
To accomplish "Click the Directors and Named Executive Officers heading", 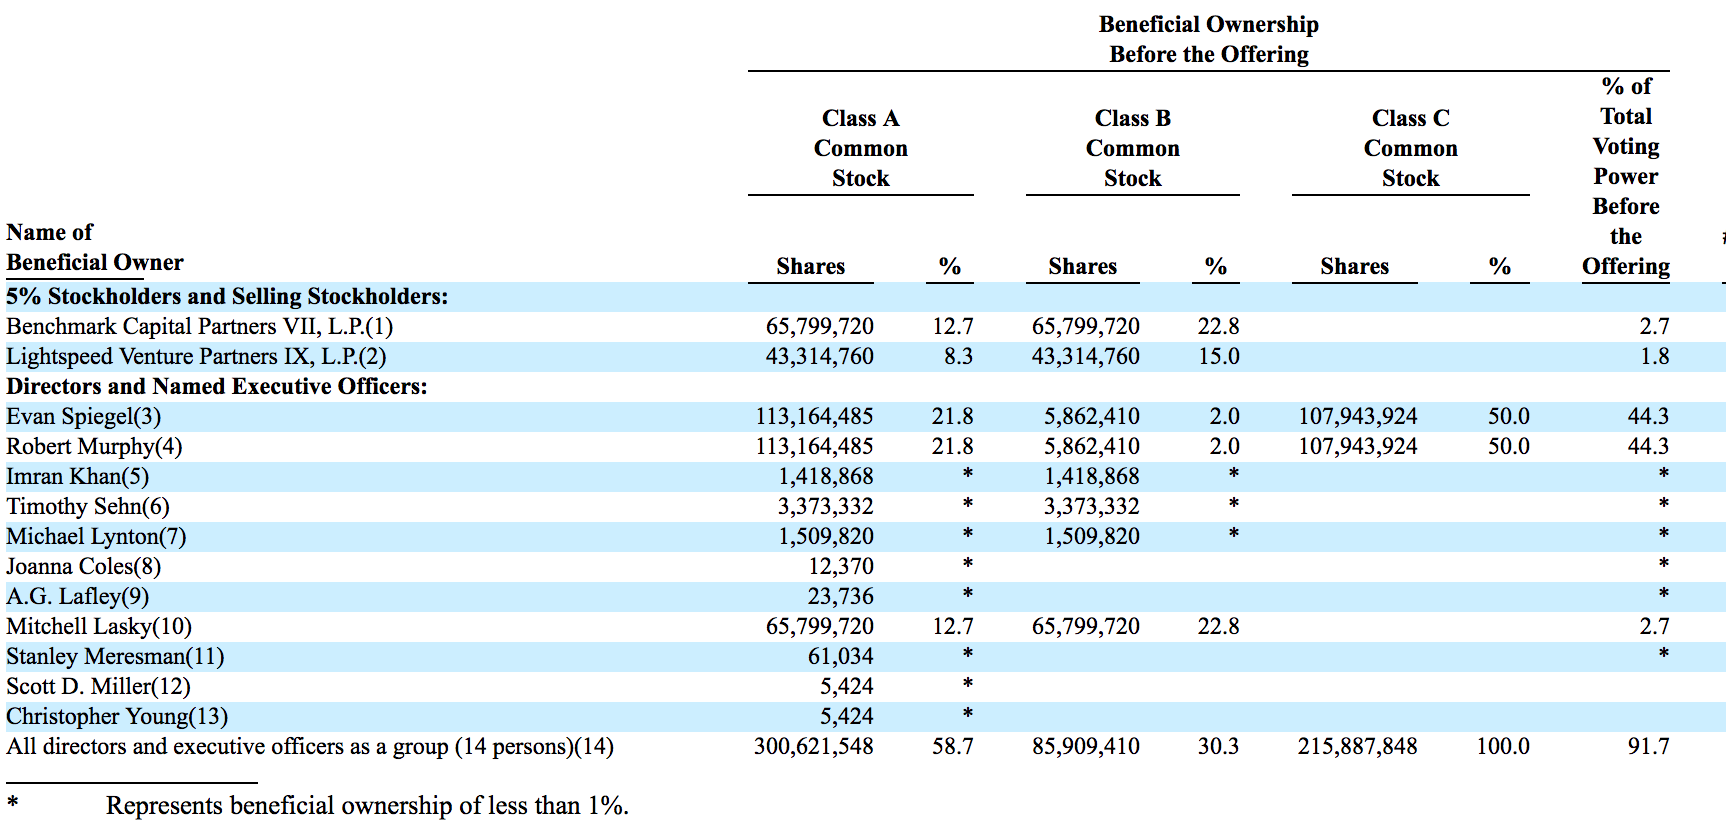I will 217,387.
